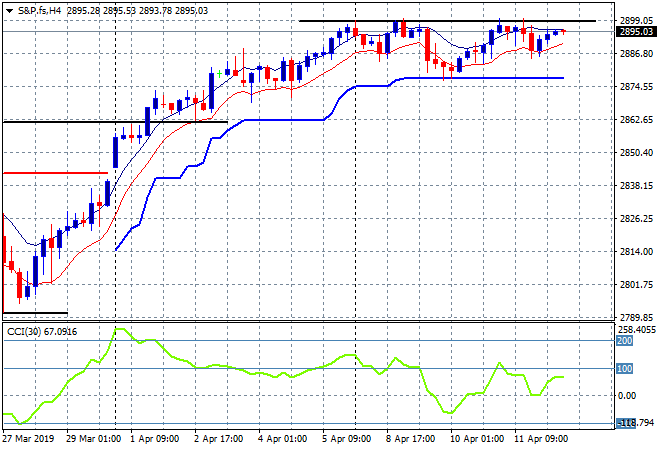
Task: Click the 2850.40 price axis label
Action: [636, 152]
